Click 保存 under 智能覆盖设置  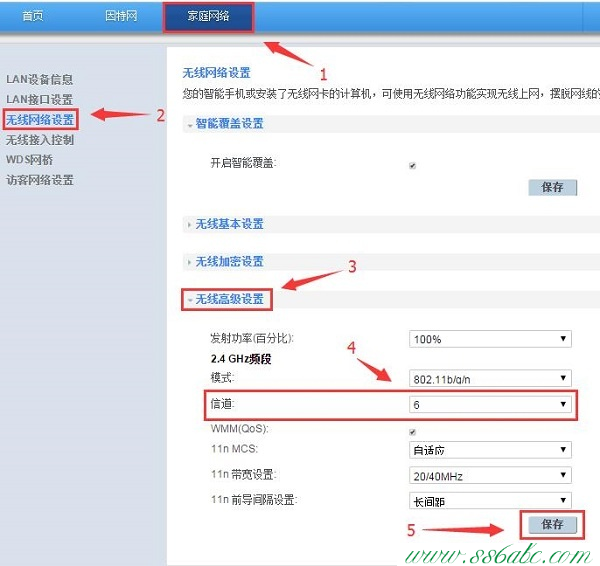tap(553, 187)
